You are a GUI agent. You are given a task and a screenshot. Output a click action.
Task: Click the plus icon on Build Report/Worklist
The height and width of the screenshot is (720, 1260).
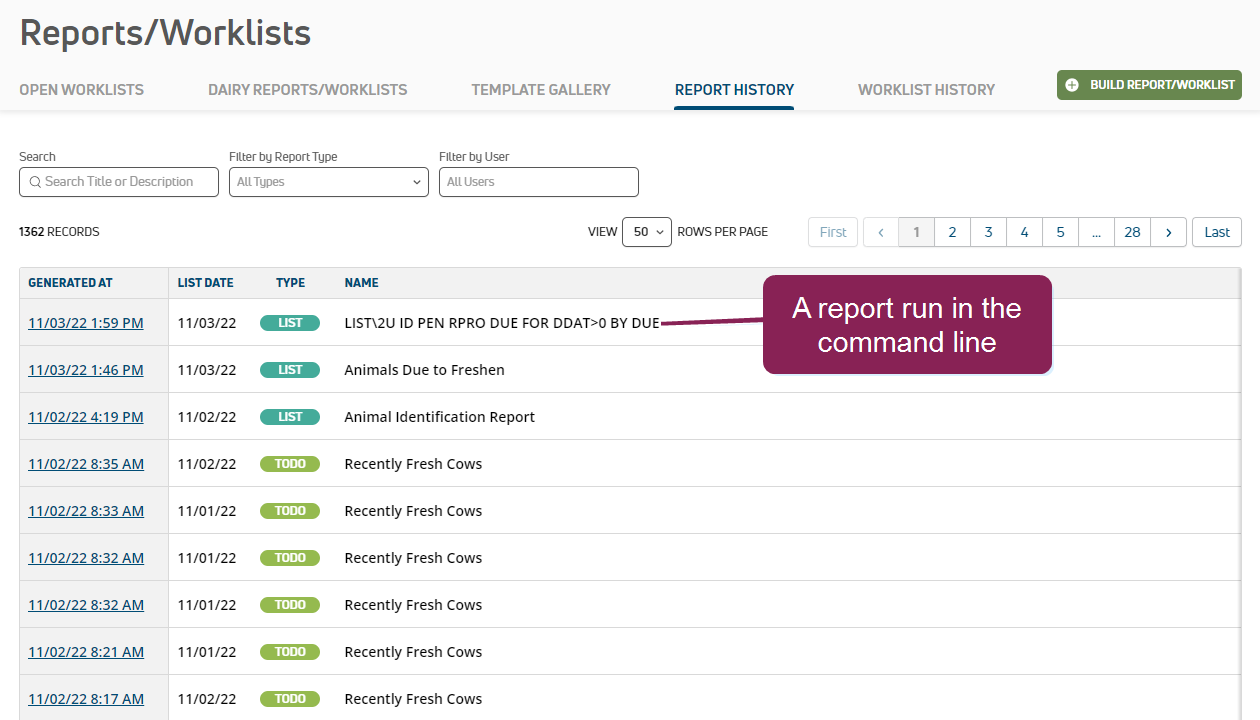pos(1072,85)
